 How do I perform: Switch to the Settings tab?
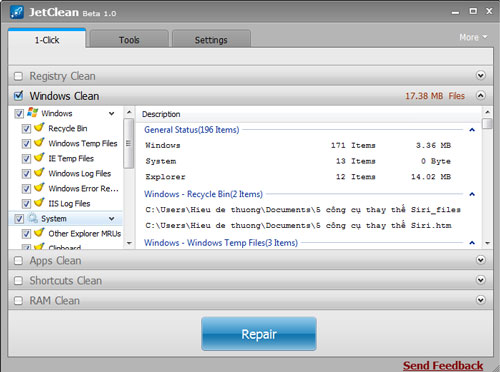coord(211,40)
